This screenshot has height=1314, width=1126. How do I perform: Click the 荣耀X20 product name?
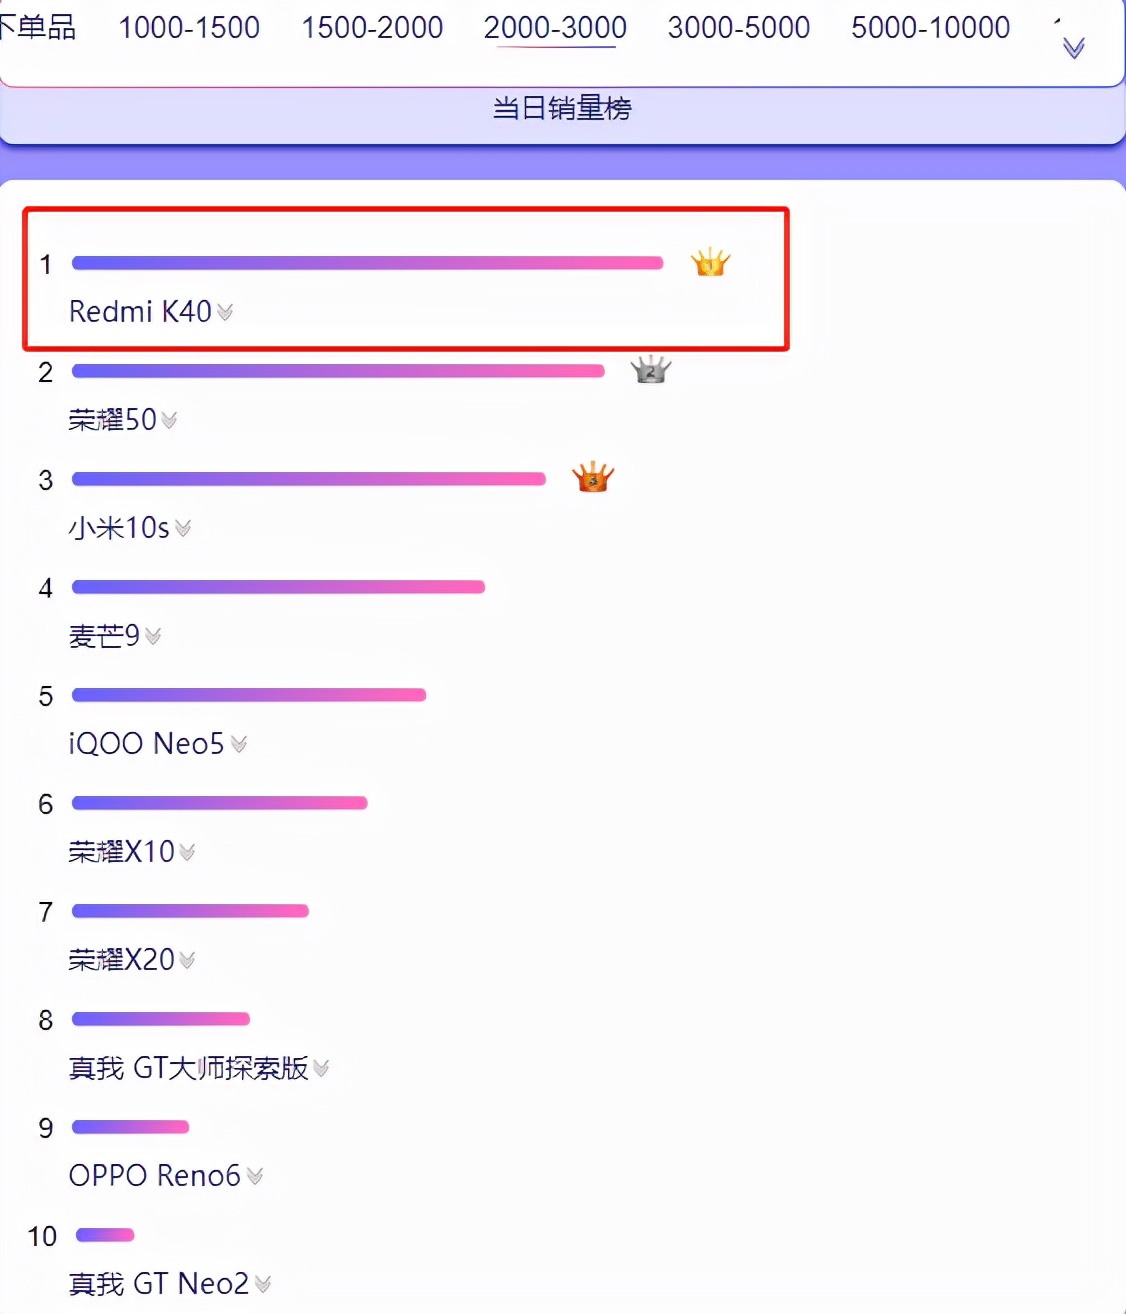tap(121, 960)
